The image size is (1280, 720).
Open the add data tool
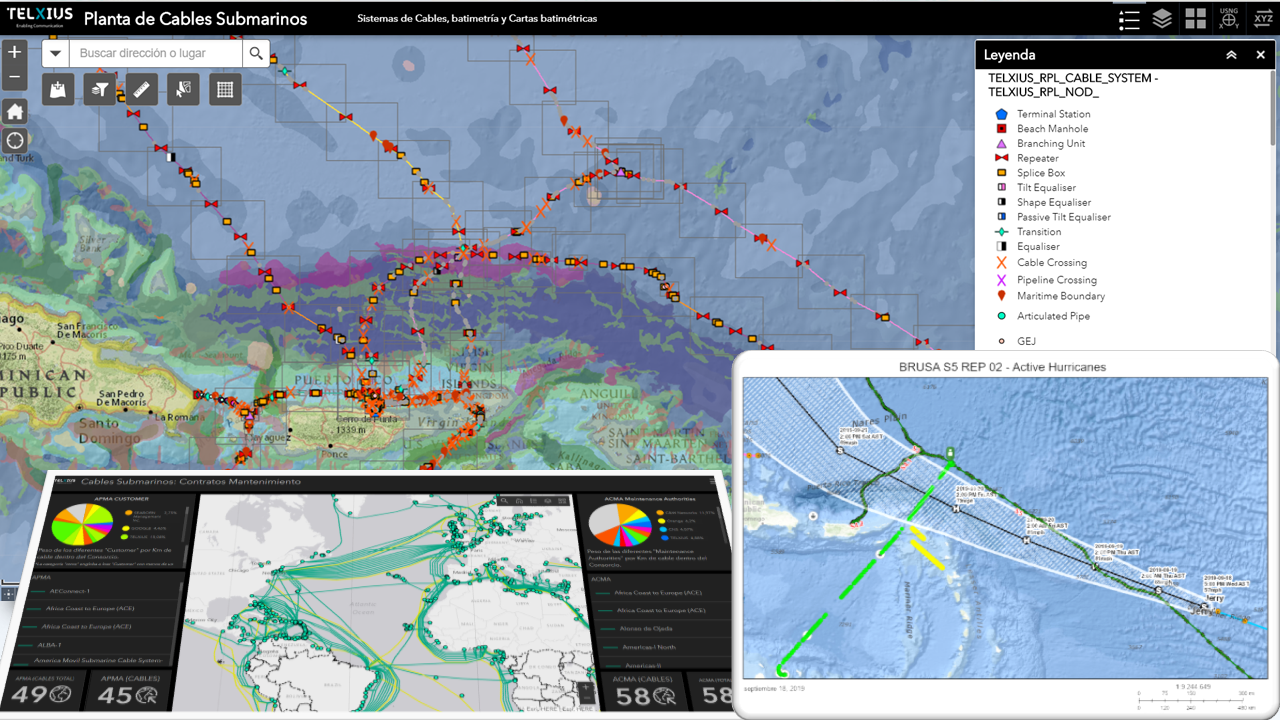pyautogui.click(x=59, y=89)
